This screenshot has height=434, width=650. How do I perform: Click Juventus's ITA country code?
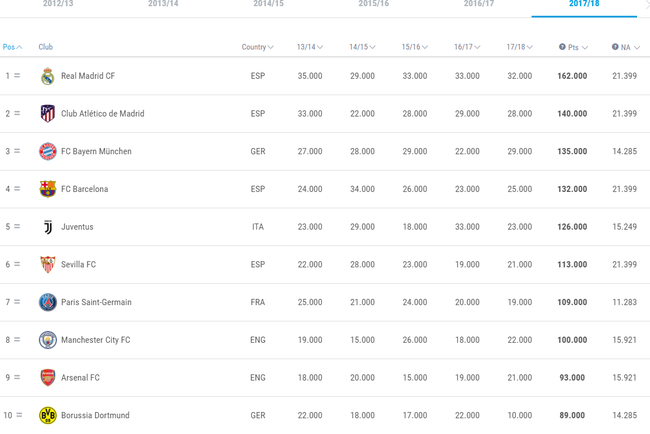[x=258, y=227]
